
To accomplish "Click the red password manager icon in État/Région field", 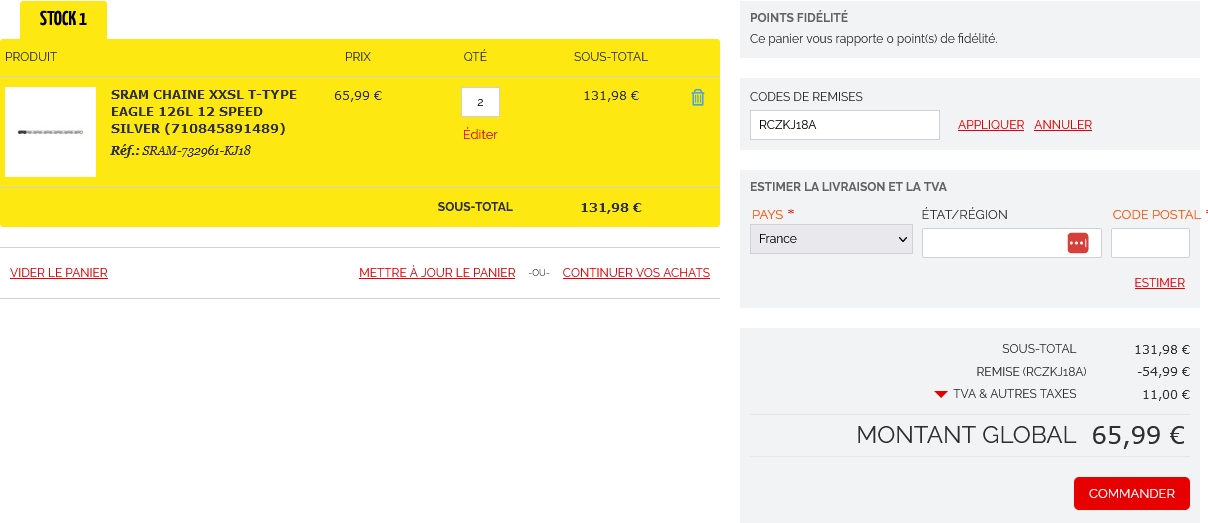I will 1077,243.
